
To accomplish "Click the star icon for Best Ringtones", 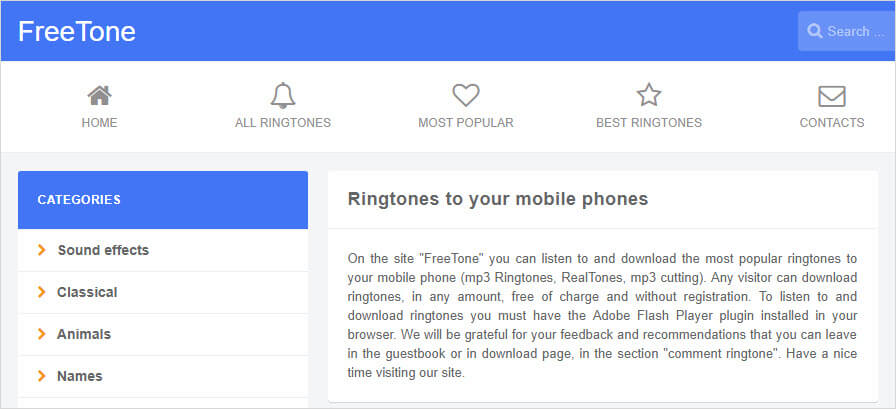I will click(x=649, y=96).
